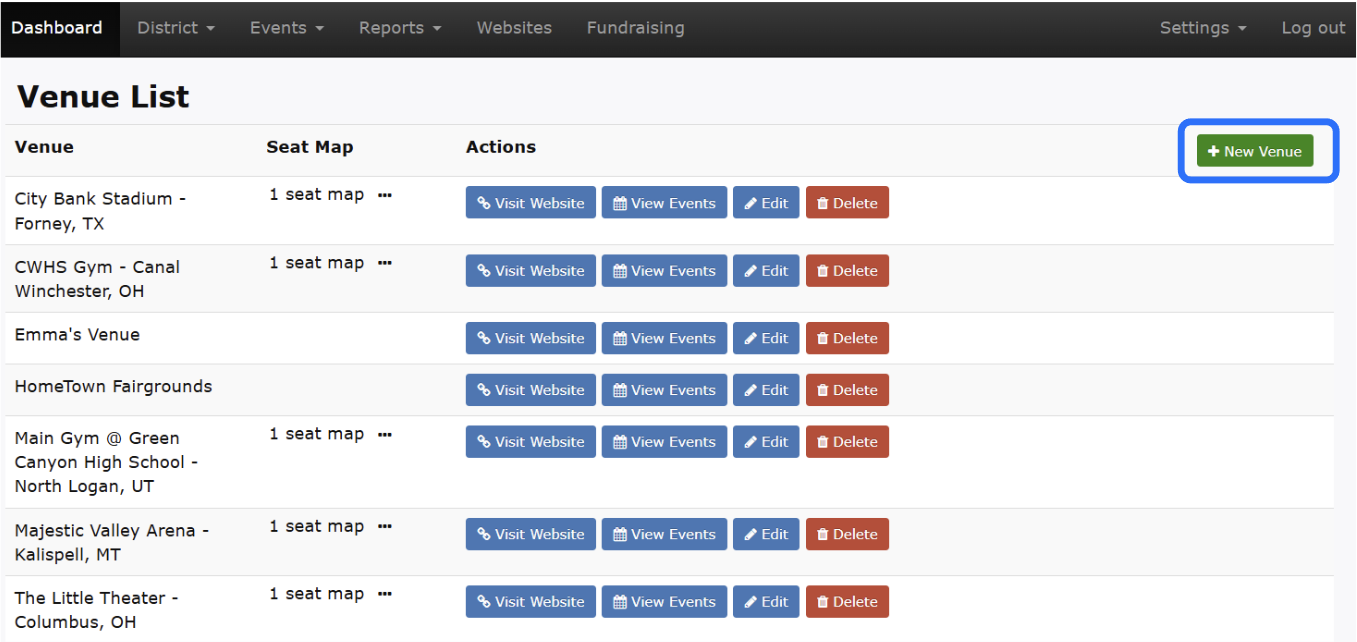Log out of the account
The image size is (1357, 642).
click(x=1313, y=28)
